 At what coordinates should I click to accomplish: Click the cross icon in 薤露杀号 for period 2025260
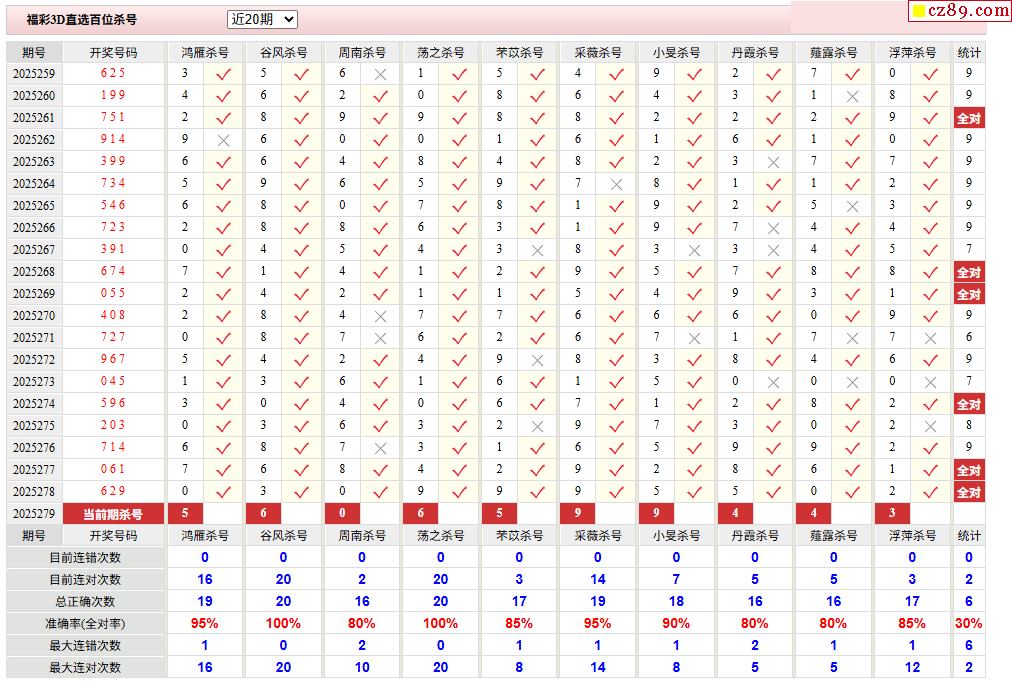coord(852,96)
